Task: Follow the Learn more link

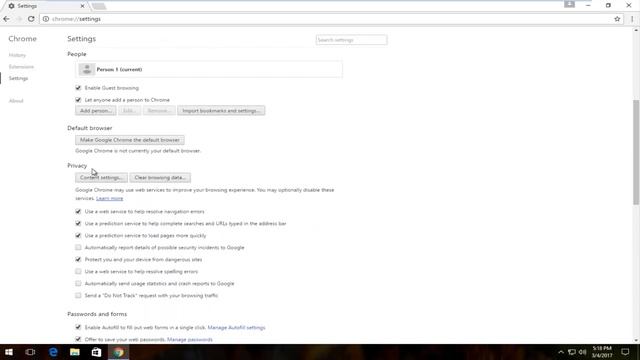Action: tap(109, 198)
